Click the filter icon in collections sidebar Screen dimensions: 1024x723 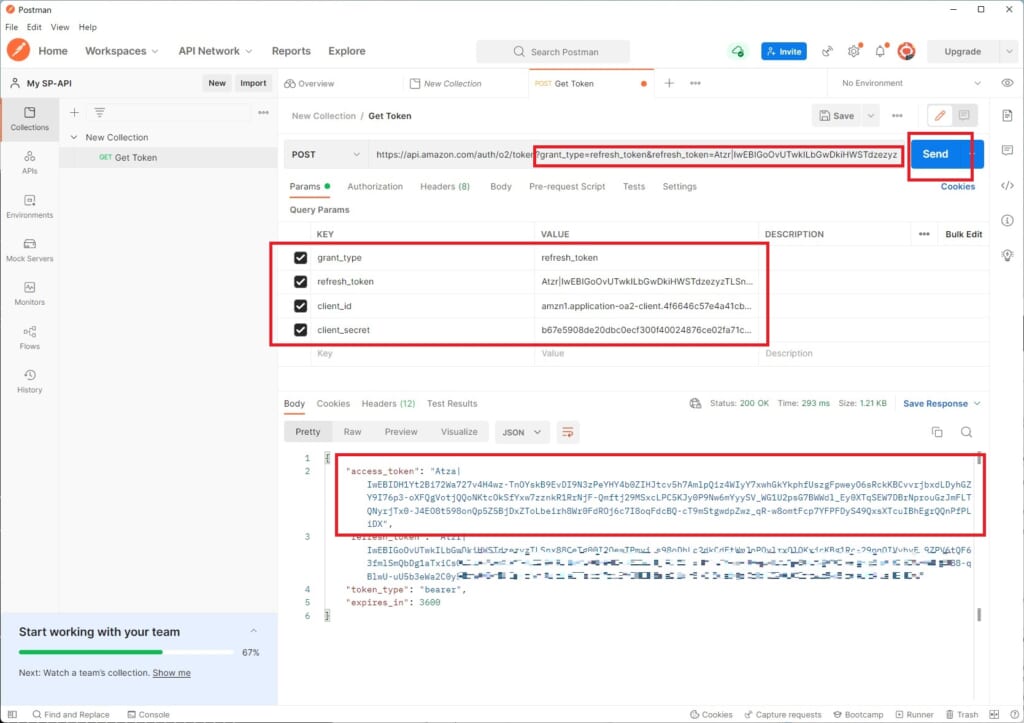coord(99,112)
